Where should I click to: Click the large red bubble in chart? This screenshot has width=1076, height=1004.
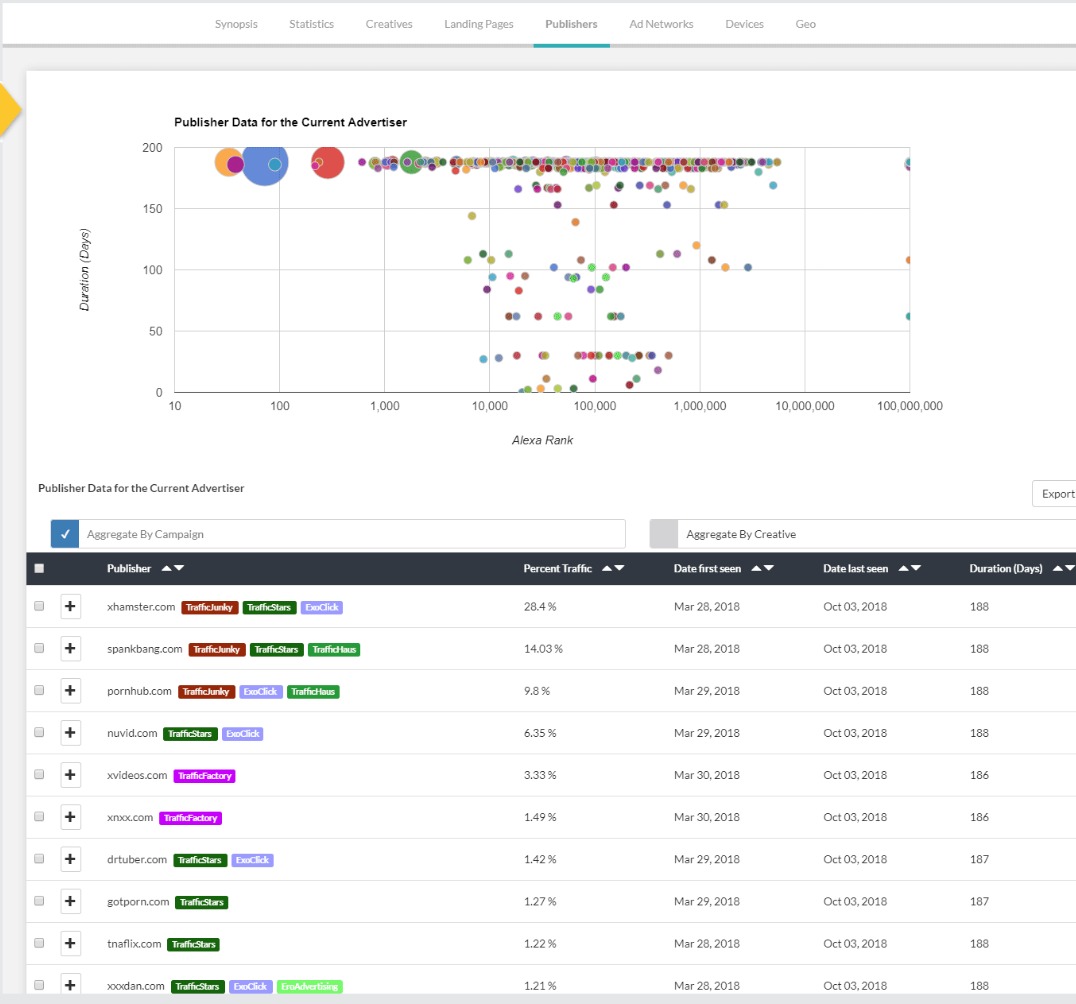329,162
